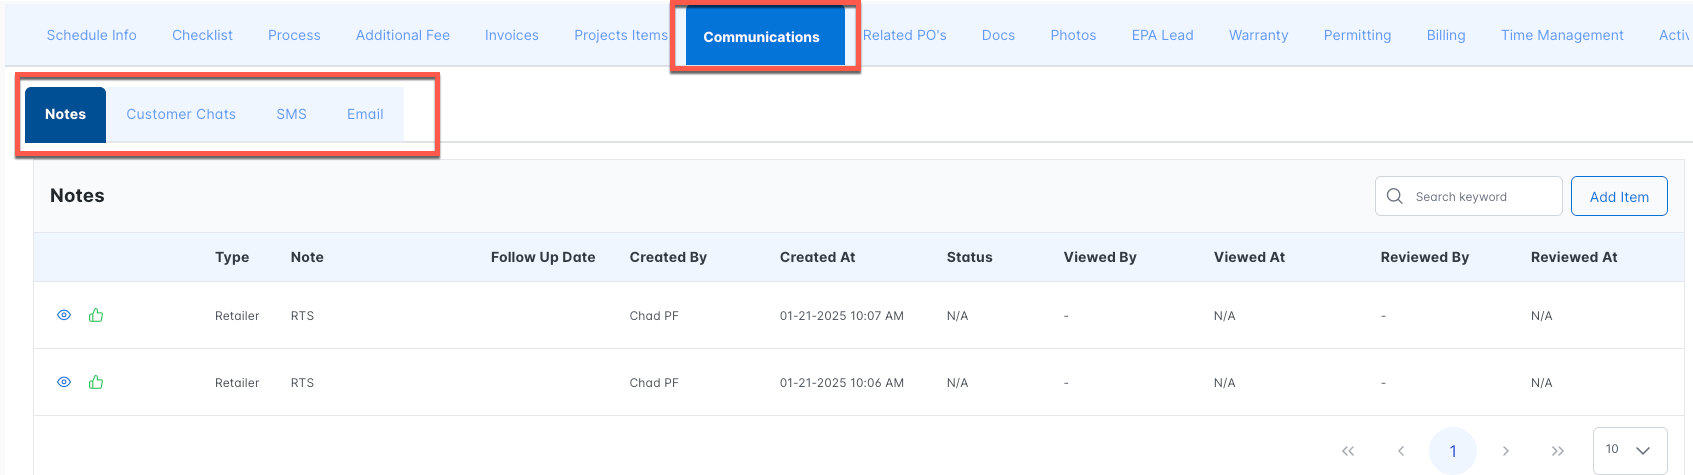Screen dimensions: 1693x475
Task: Click the Add Item button
Action: (x=1619, y=196)
